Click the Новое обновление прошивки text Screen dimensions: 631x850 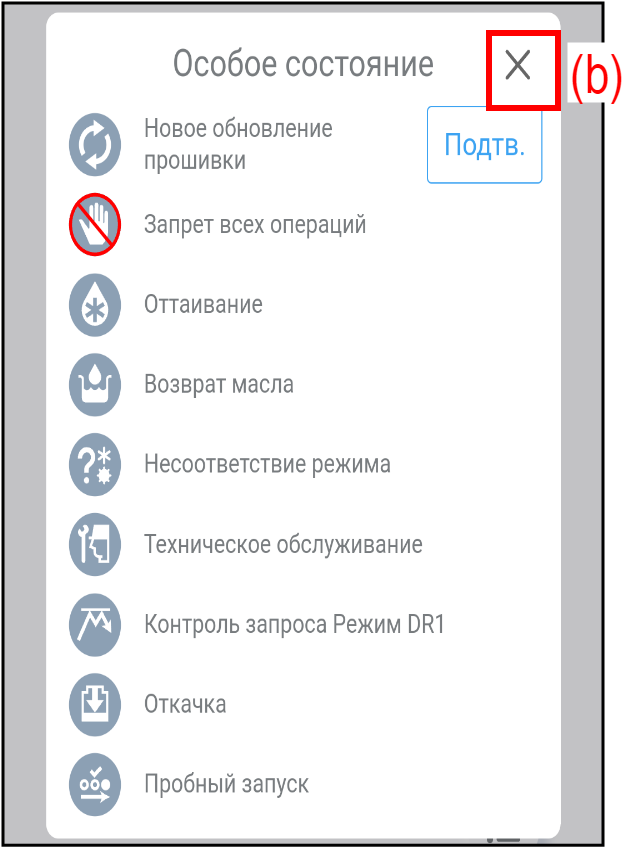click(238, 145)
